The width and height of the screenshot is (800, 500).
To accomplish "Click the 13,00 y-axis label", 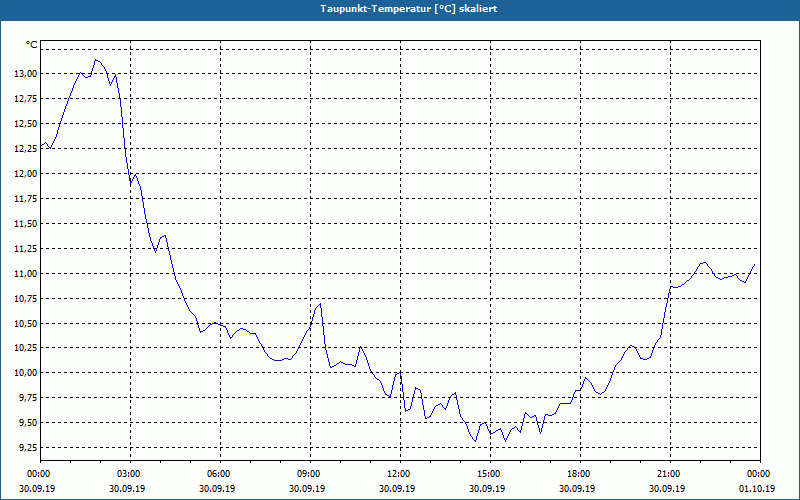I will click(26, 73).
